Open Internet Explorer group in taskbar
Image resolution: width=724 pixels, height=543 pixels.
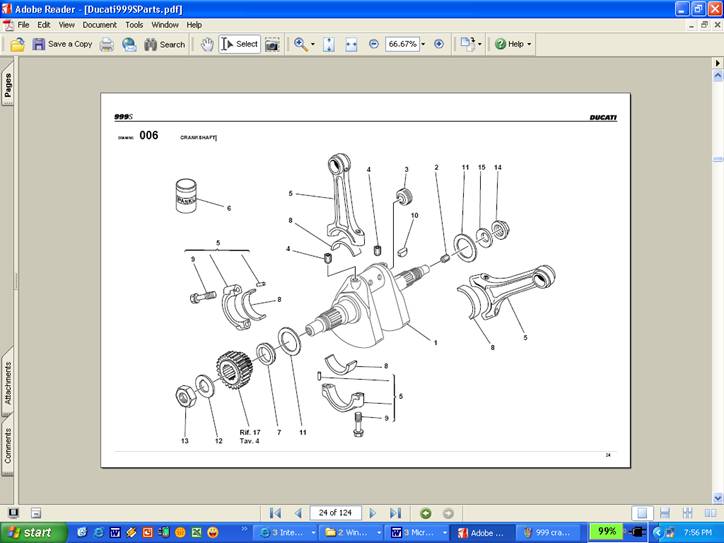286,532
